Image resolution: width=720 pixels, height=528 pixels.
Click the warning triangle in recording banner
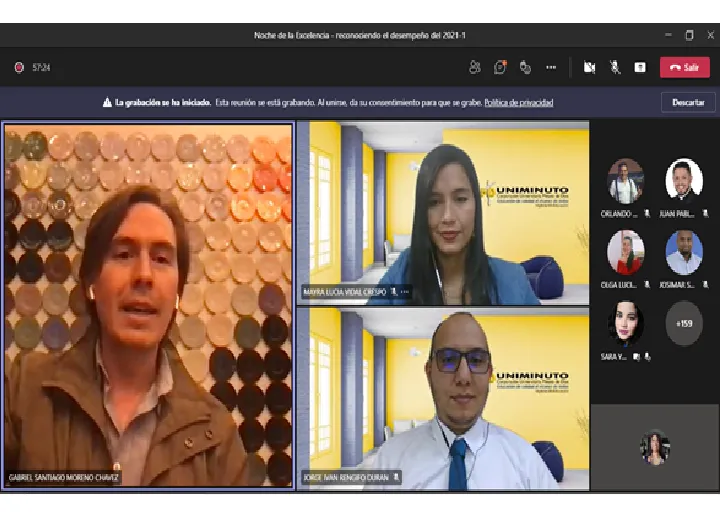click(107, 102)
